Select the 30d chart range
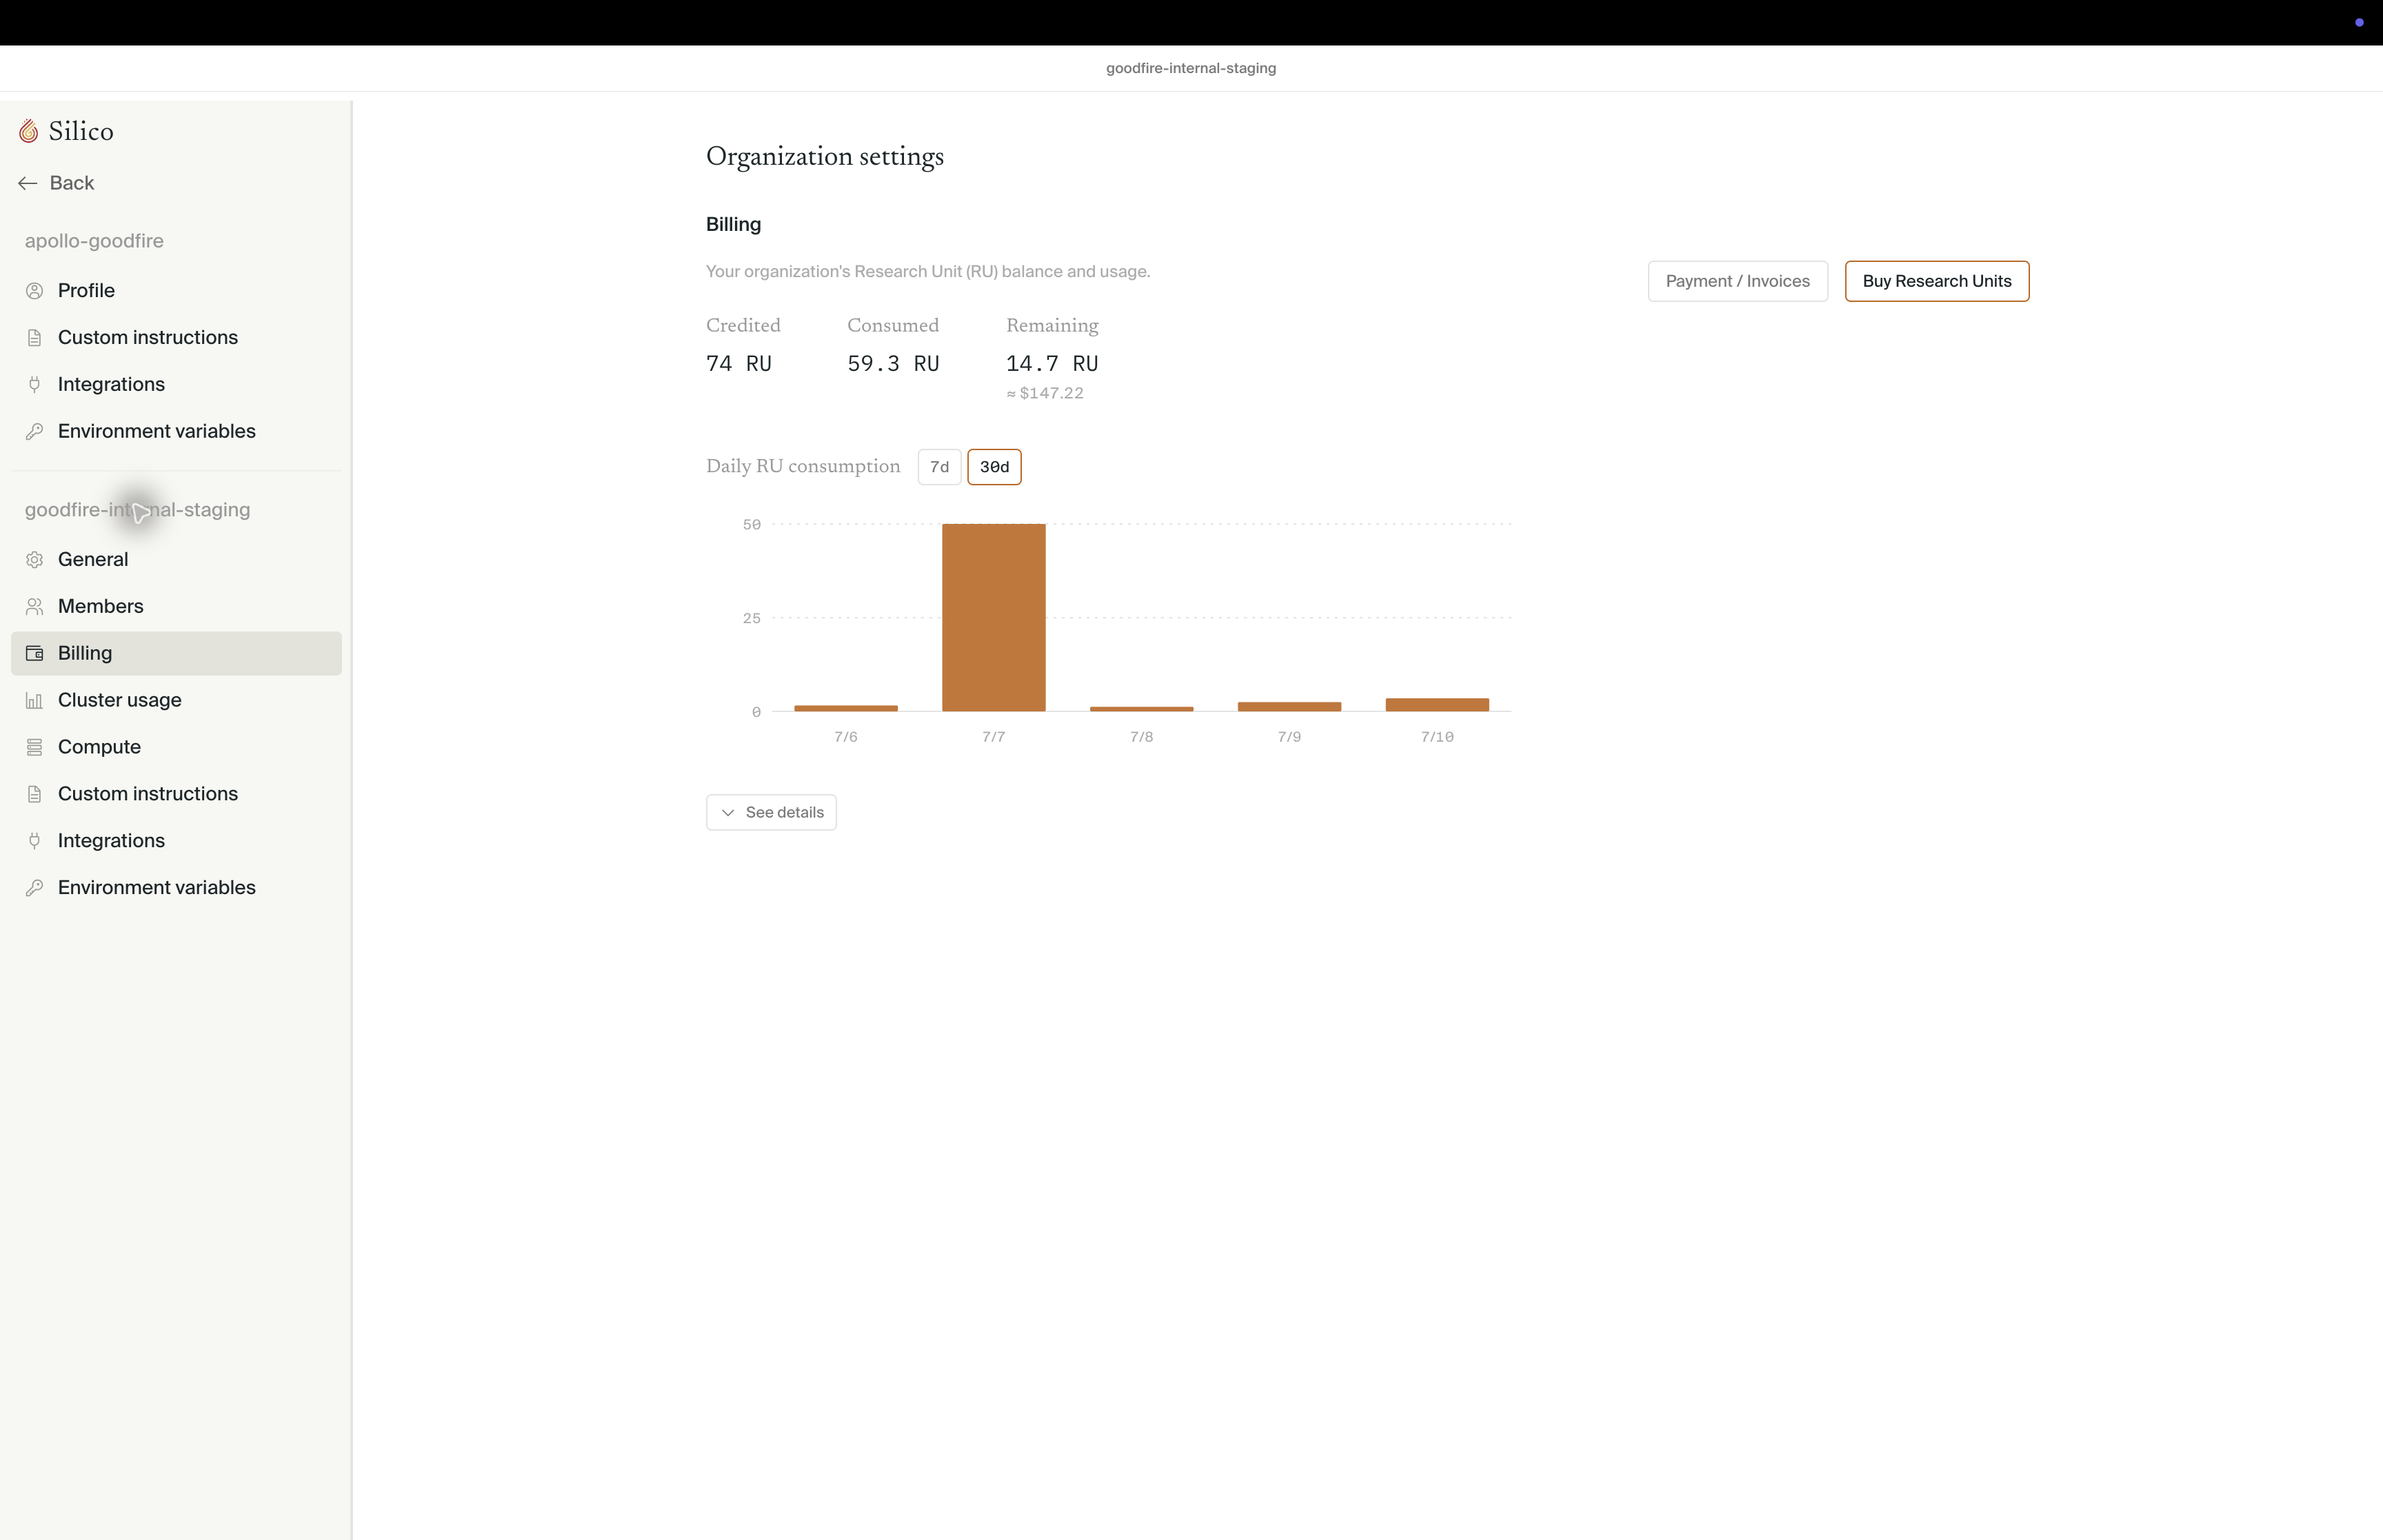Viewport: 2383px width, 1540px height. click(x=994, y=467)
